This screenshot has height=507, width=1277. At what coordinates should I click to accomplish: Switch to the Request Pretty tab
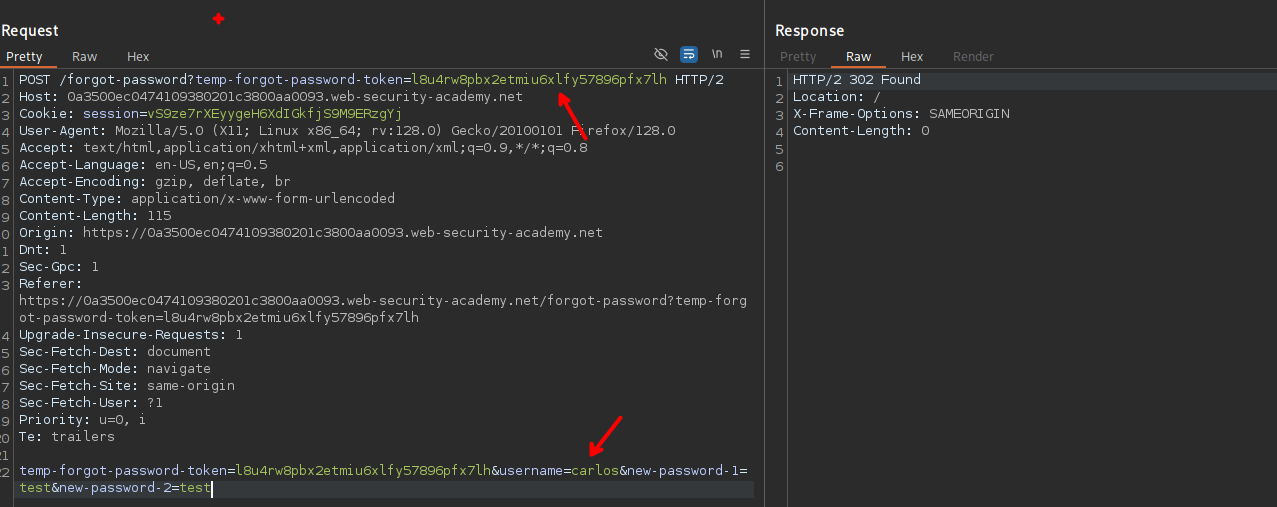coord(24,57)
